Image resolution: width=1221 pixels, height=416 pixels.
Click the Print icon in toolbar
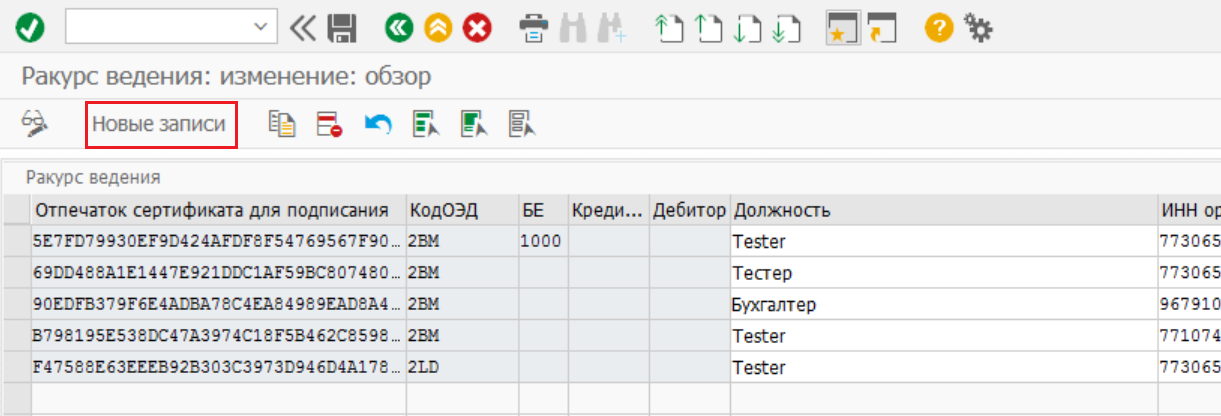[534, 28]
